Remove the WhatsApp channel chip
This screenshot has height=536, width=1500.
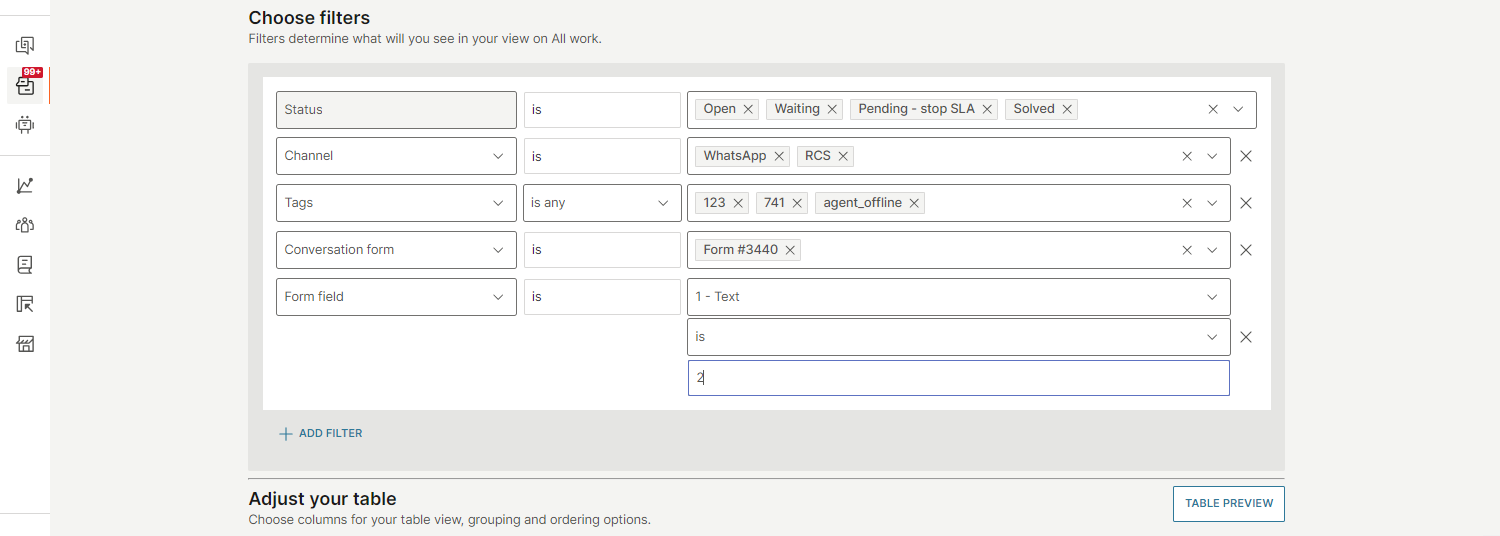(x=779, y=156)
